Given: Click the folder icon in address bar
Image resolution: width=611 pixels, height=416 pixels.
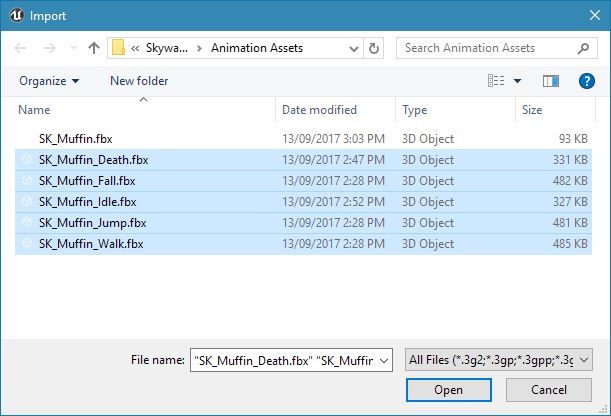Looking at the screenshot, I should 118,48.
